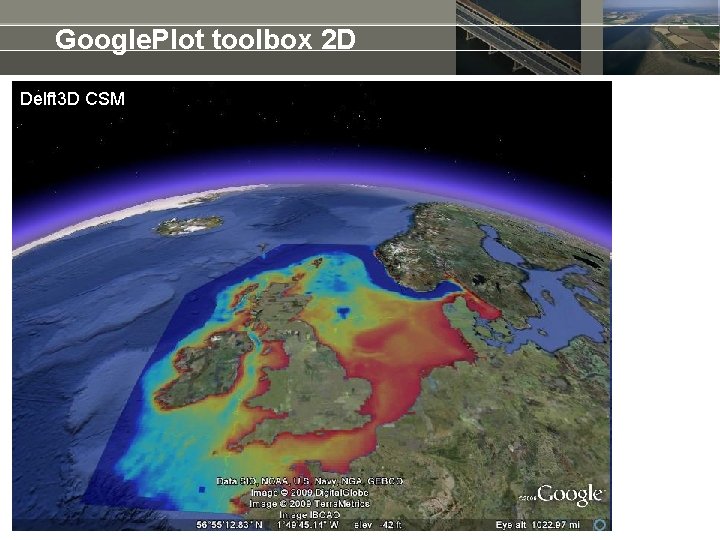The width and height of the screenshot is (720, 540).
Task: Click the 'Eye alt 1022.97 mi' readout
Action: 538,524
